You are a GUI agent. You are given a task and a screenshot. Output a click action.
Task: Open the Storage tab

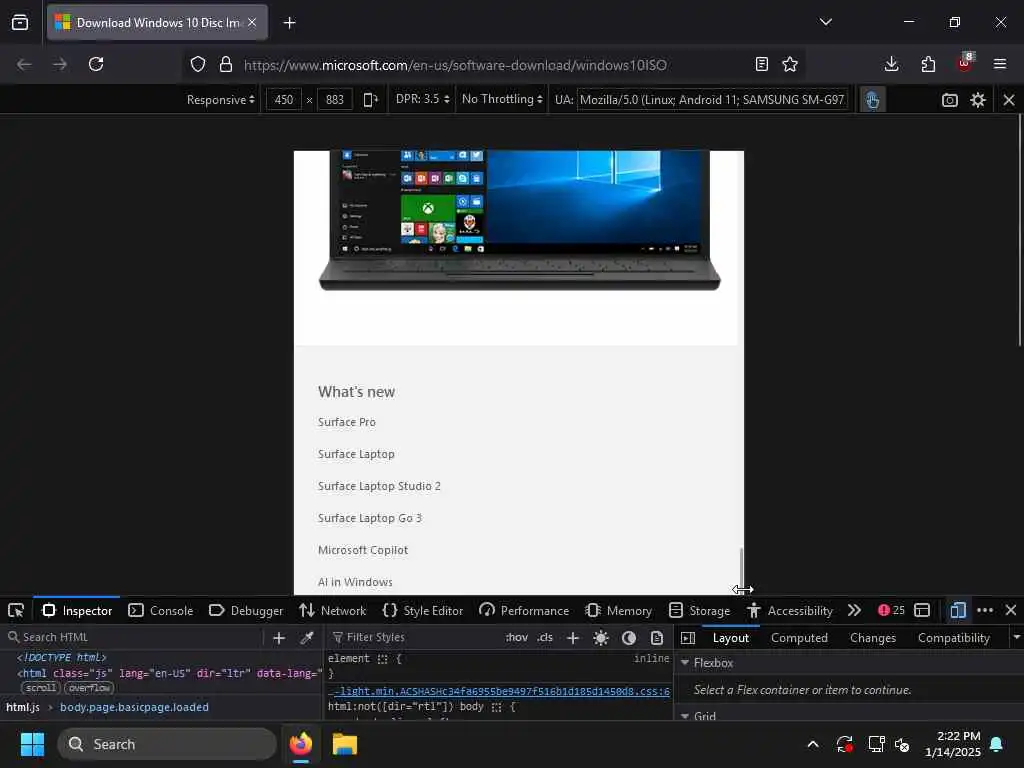pos(699,611)
